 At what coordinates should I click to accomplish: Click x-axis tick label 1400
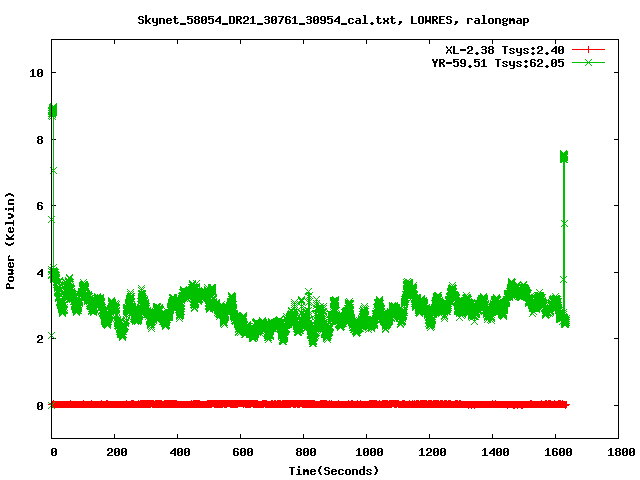click(495, 452)
